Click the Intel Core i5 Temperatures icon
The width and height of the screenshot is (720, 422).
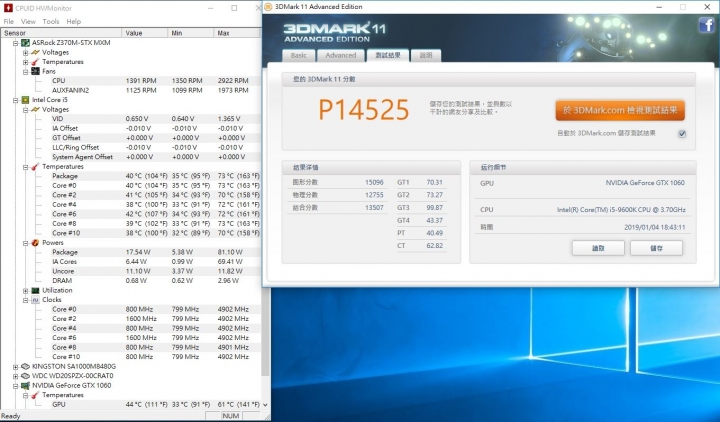tap(35, 167)
